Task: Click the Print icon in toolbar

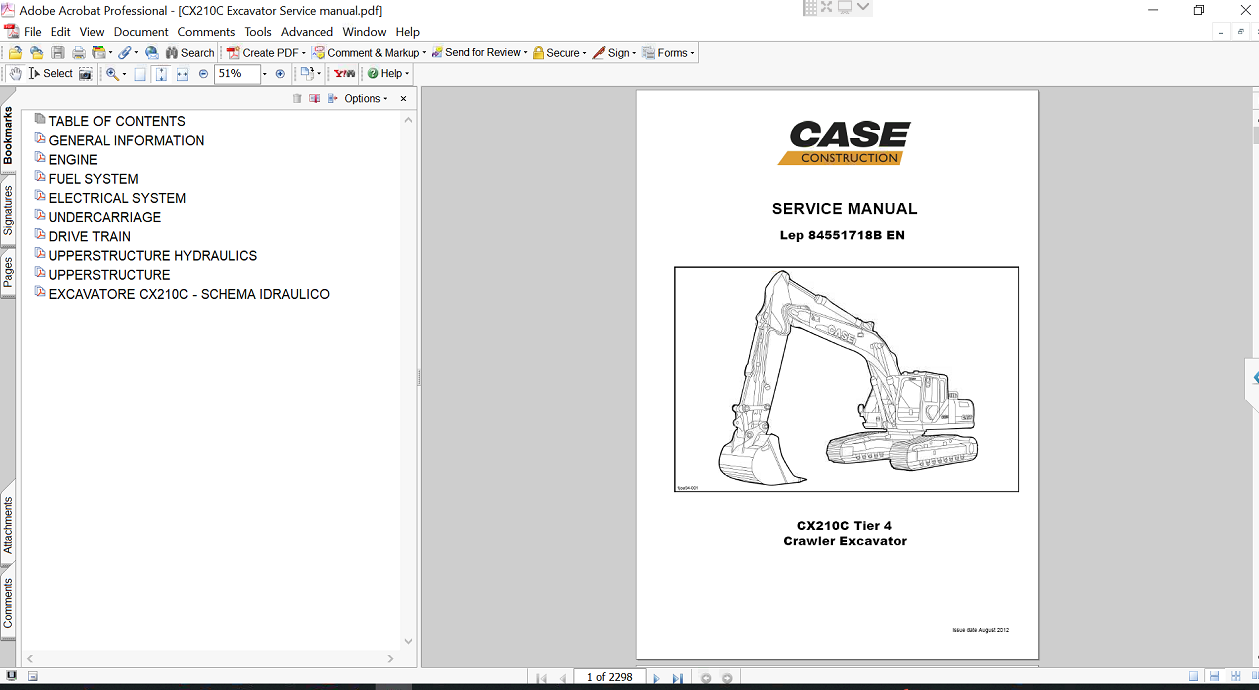Action: [x=78, y=53]
